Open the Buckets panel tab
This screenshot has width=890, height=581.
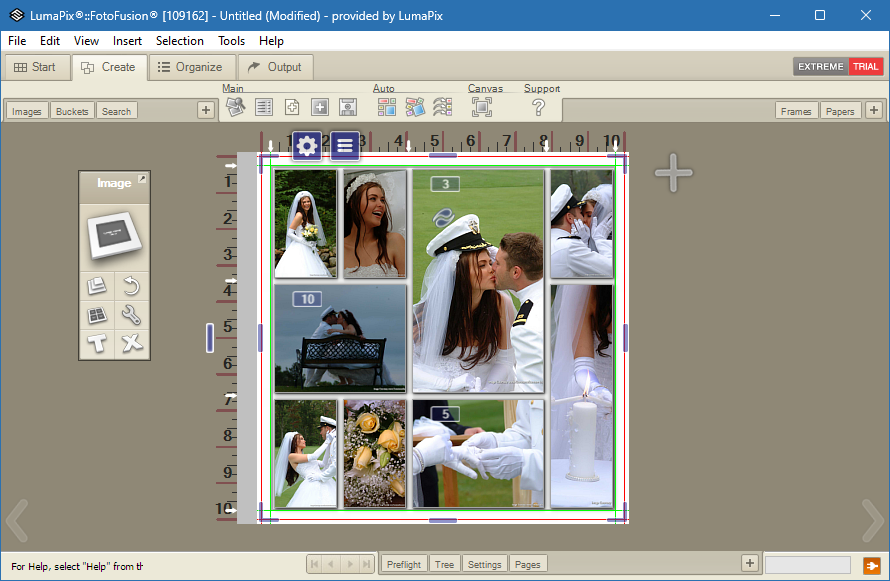coord(72,111)
